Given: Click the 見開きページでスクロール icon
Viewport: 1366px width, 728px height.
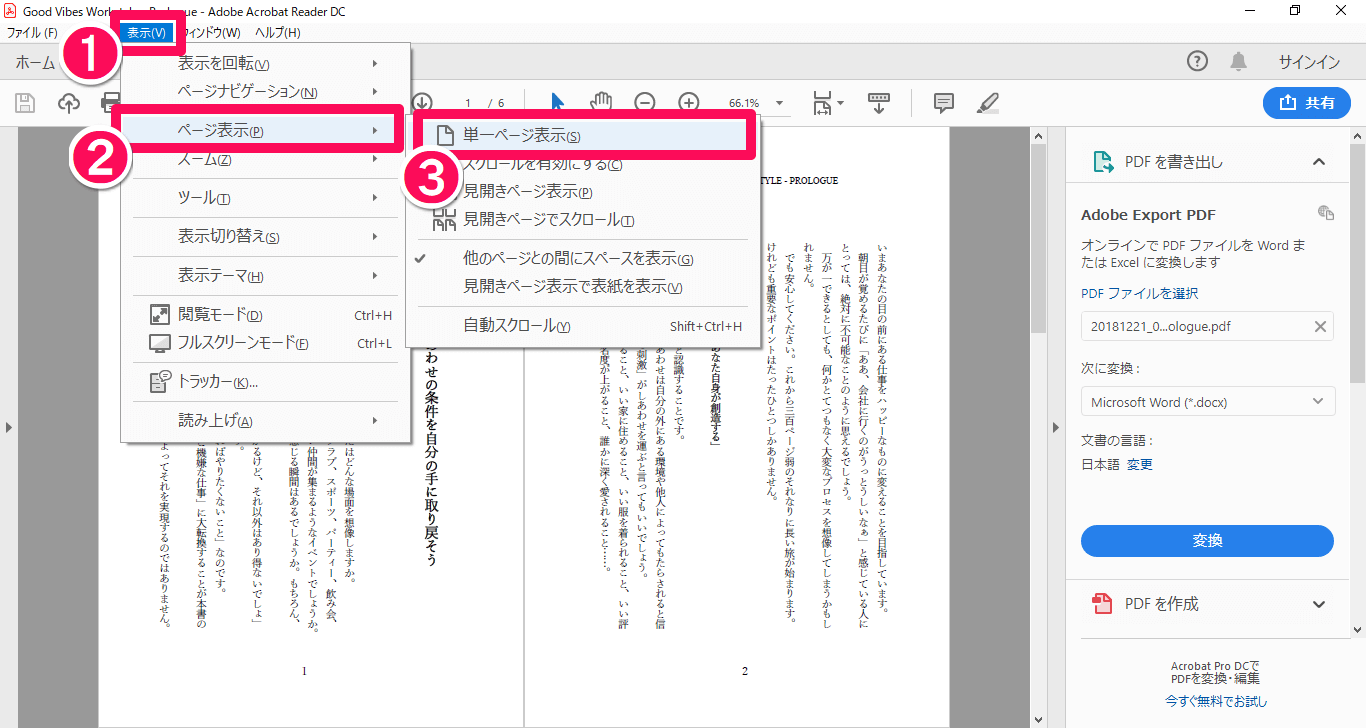Looking at the screenshot, I should pos(444,220).
